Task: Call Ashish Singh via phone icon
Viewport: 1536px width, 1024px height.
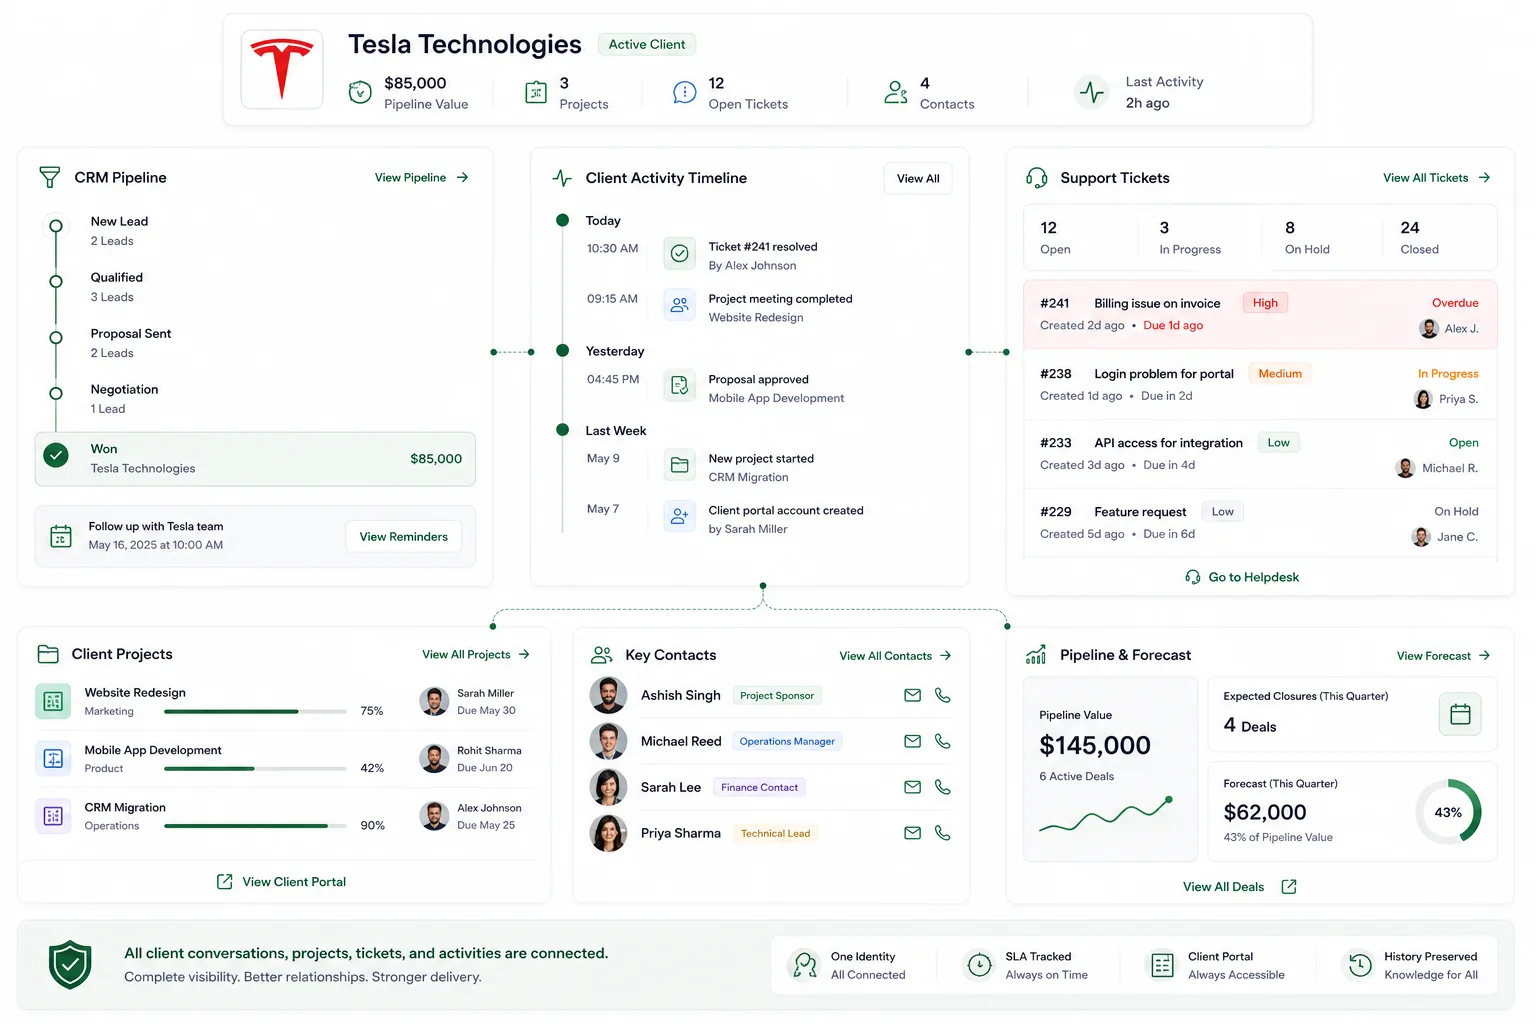Action: pos(942,695)
